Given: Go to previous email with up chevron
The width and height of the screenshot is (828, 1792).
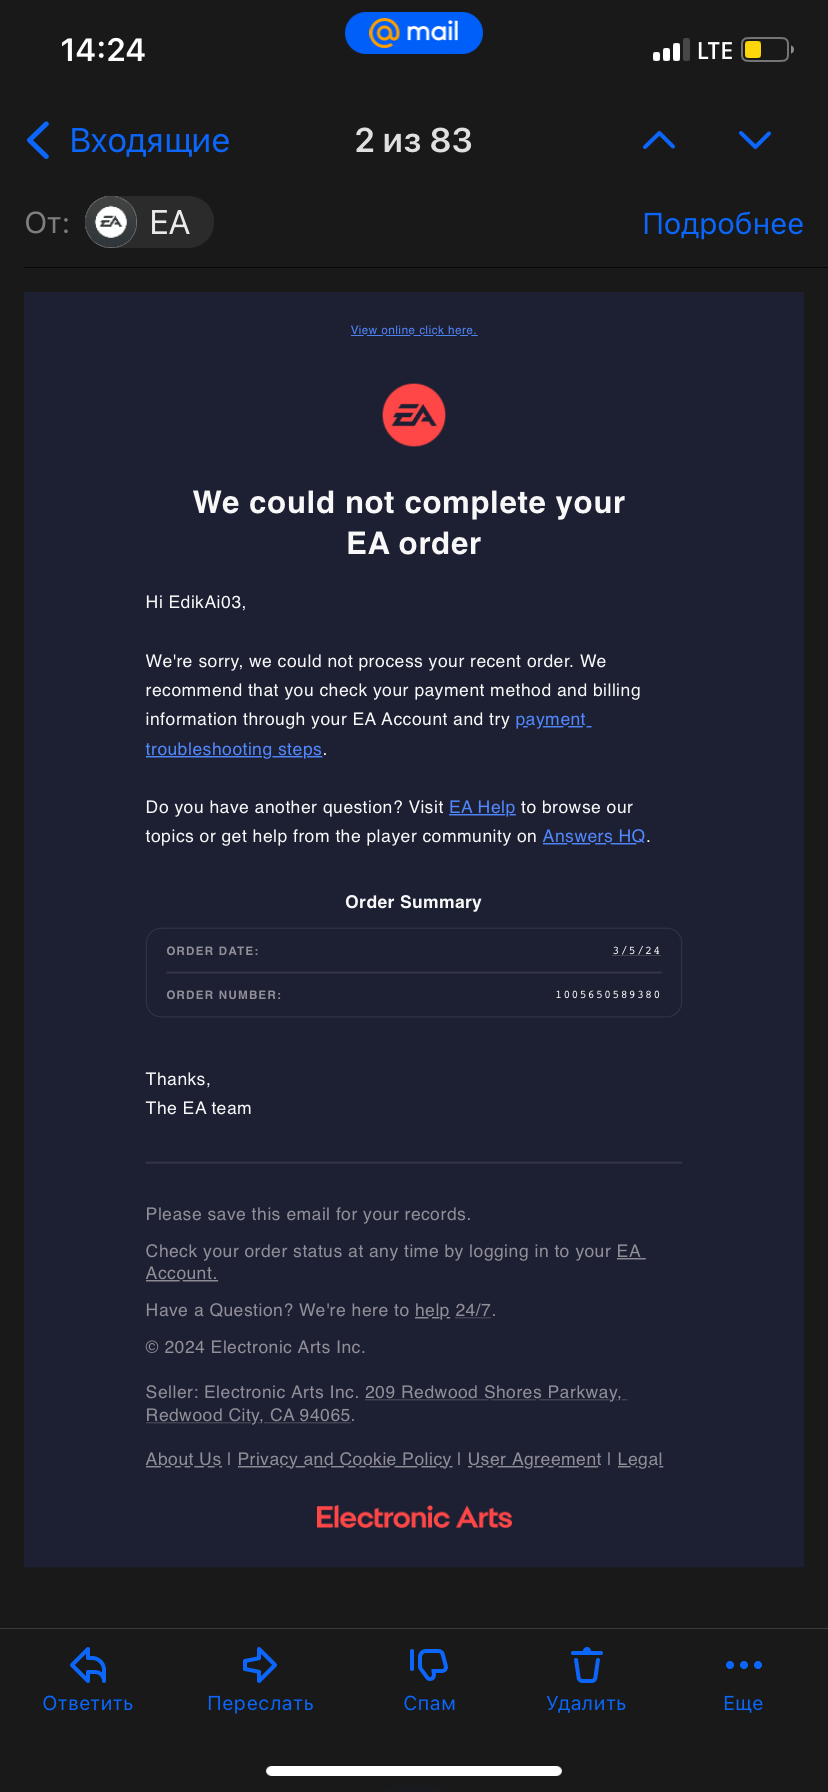Looking at the screenshot, I should 658,140.
